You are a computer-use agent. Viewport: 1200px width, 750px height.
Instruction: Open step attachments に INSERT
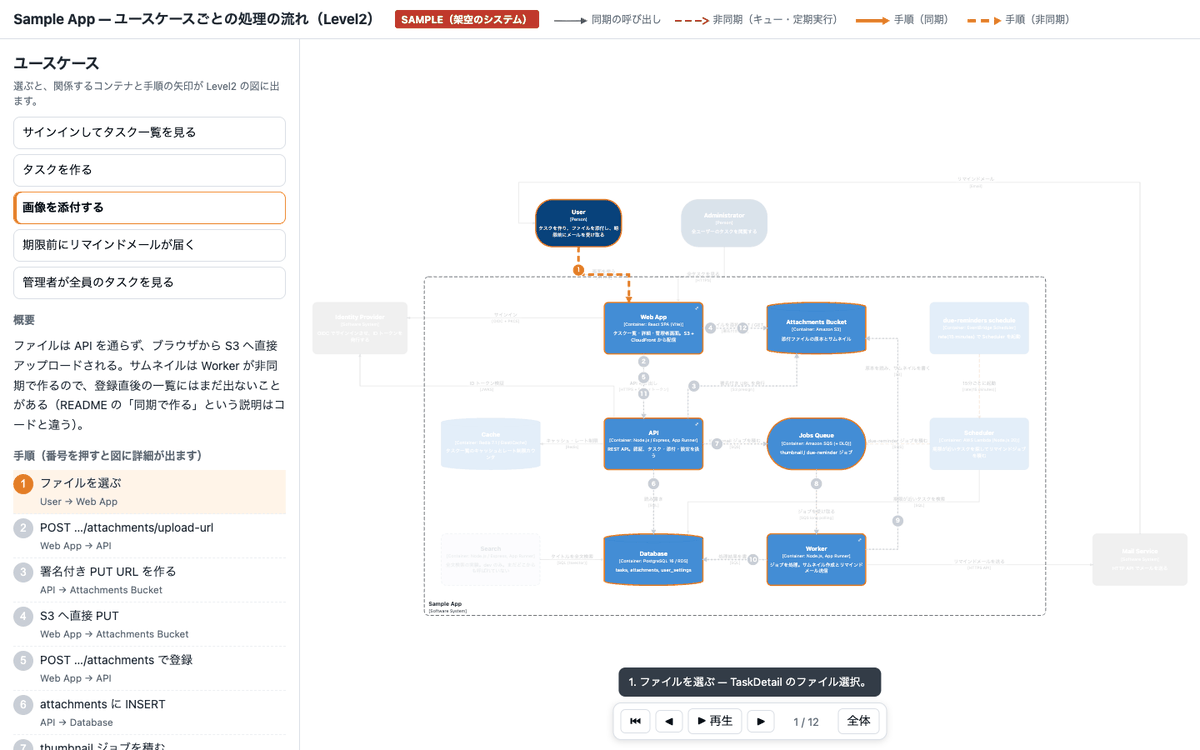point(149,713)
